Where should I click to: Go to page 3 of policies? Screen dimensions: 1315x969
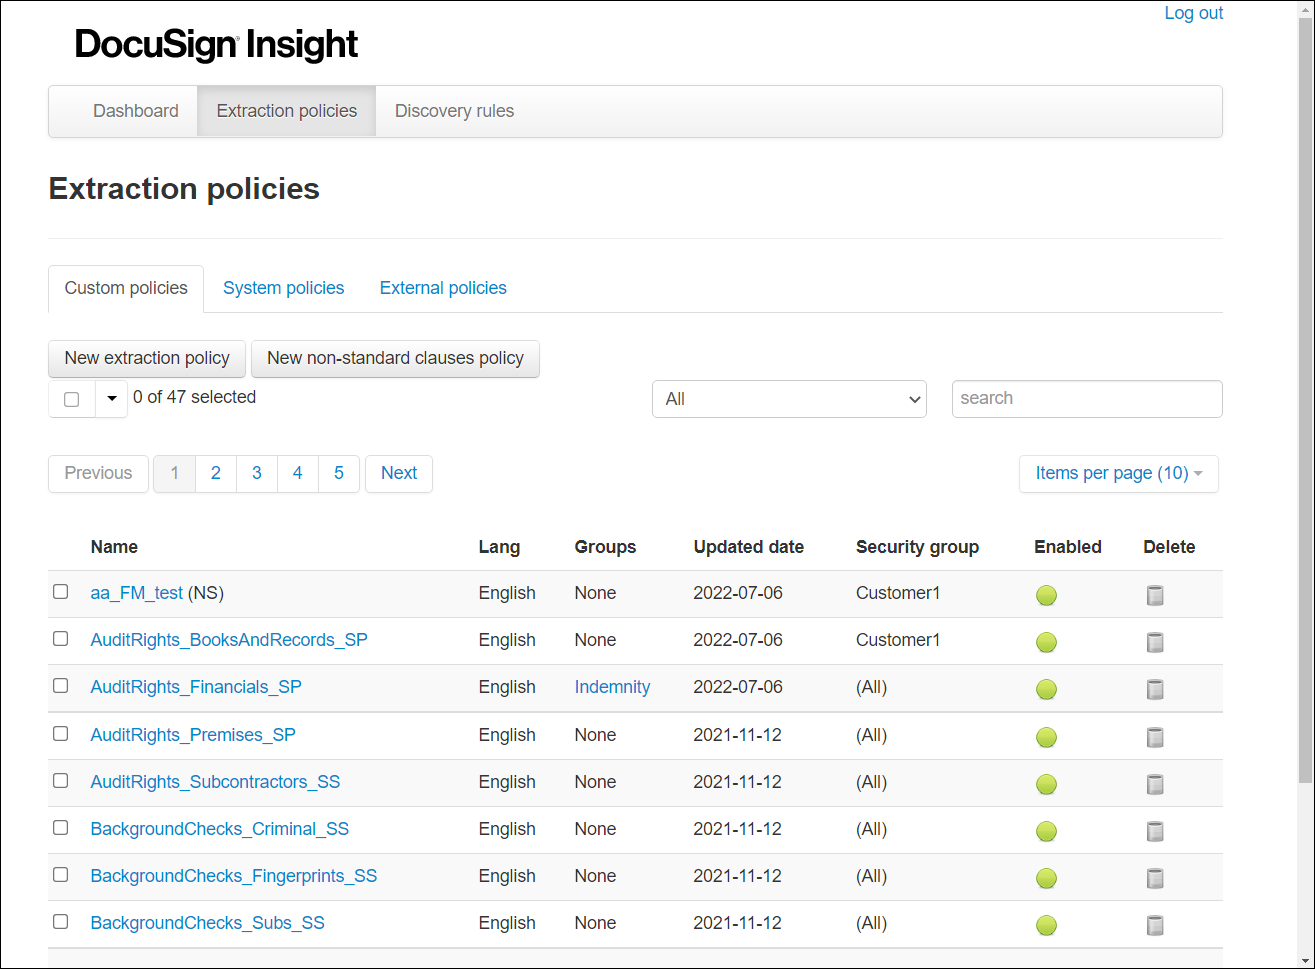click(x=256, y=473)
